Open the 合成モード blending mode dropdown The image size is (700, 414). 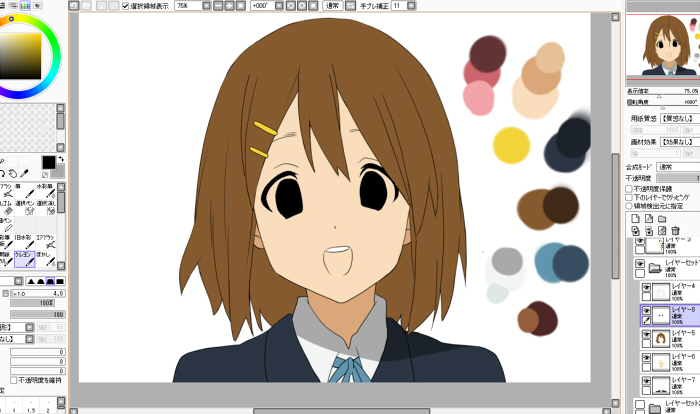[678, 167]
